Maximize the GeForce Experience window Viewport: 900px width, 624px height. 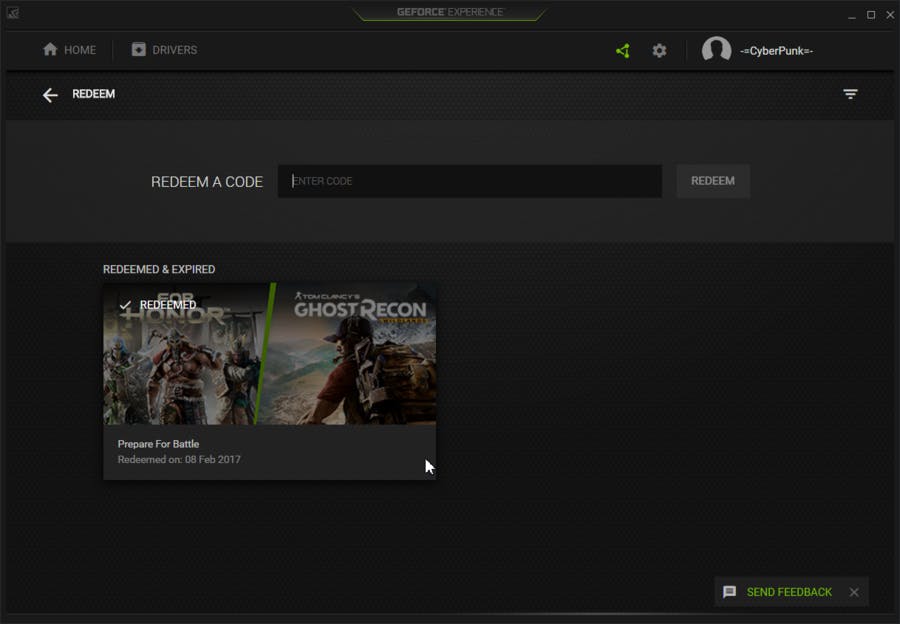point(871,14)
